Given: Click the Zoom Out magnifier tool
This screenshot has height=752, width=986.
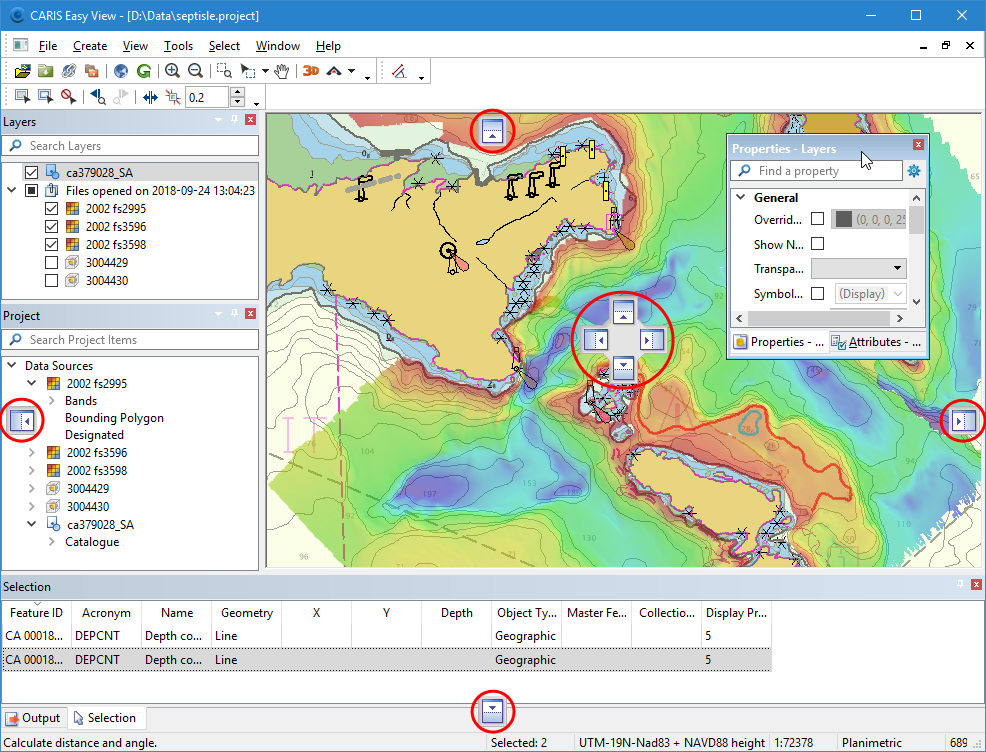Looking at the screenshot, I should (x=195, y=71).
